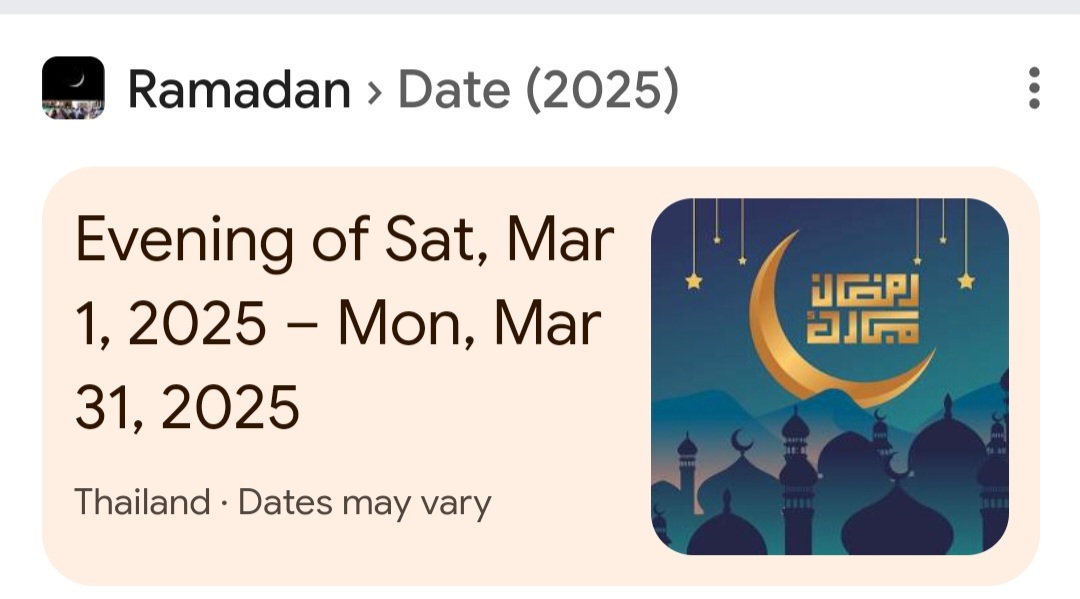This screenshot has height=599, width=1080.
Task: Tap the small Ramadan crescent thumbnail icon
Action: pos(73,88)
